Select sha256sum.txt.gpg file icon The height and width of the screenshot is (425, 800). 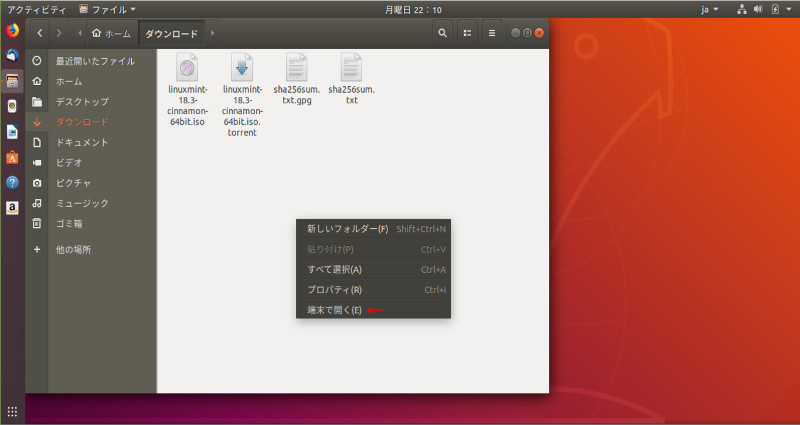pyautogui.click(x=296, y=67)
